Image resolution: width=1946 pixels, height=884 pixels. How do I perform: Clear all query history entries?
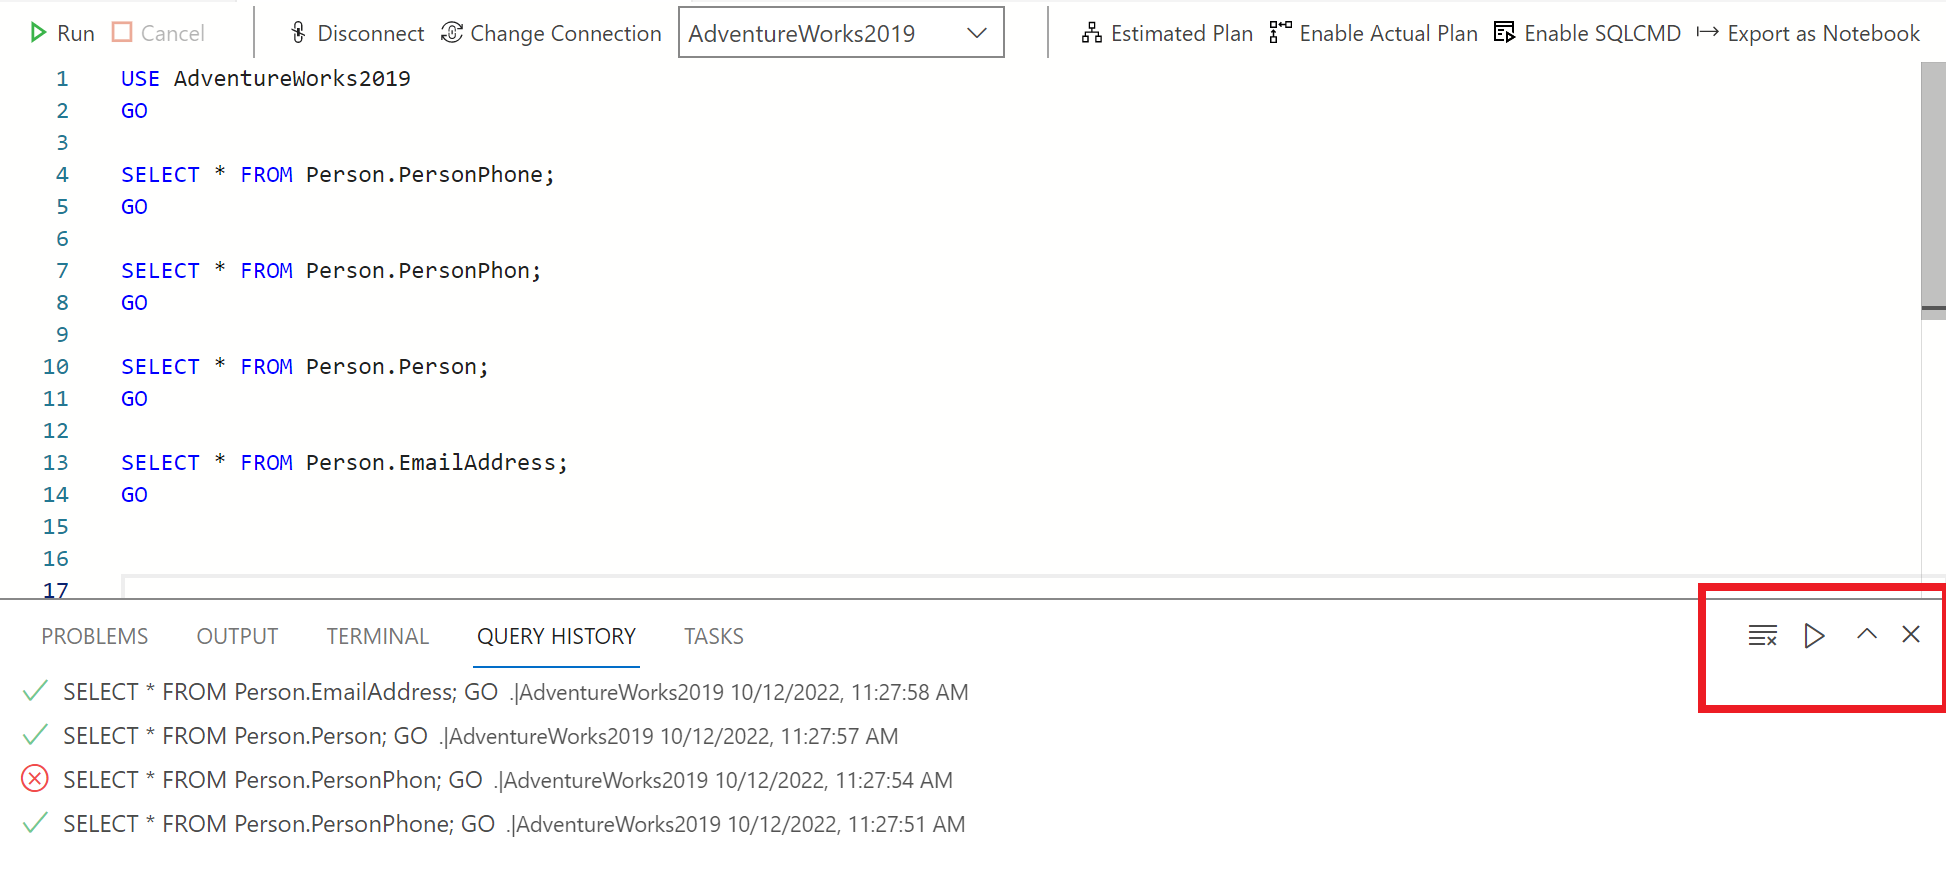click(x=1762, y=635)
